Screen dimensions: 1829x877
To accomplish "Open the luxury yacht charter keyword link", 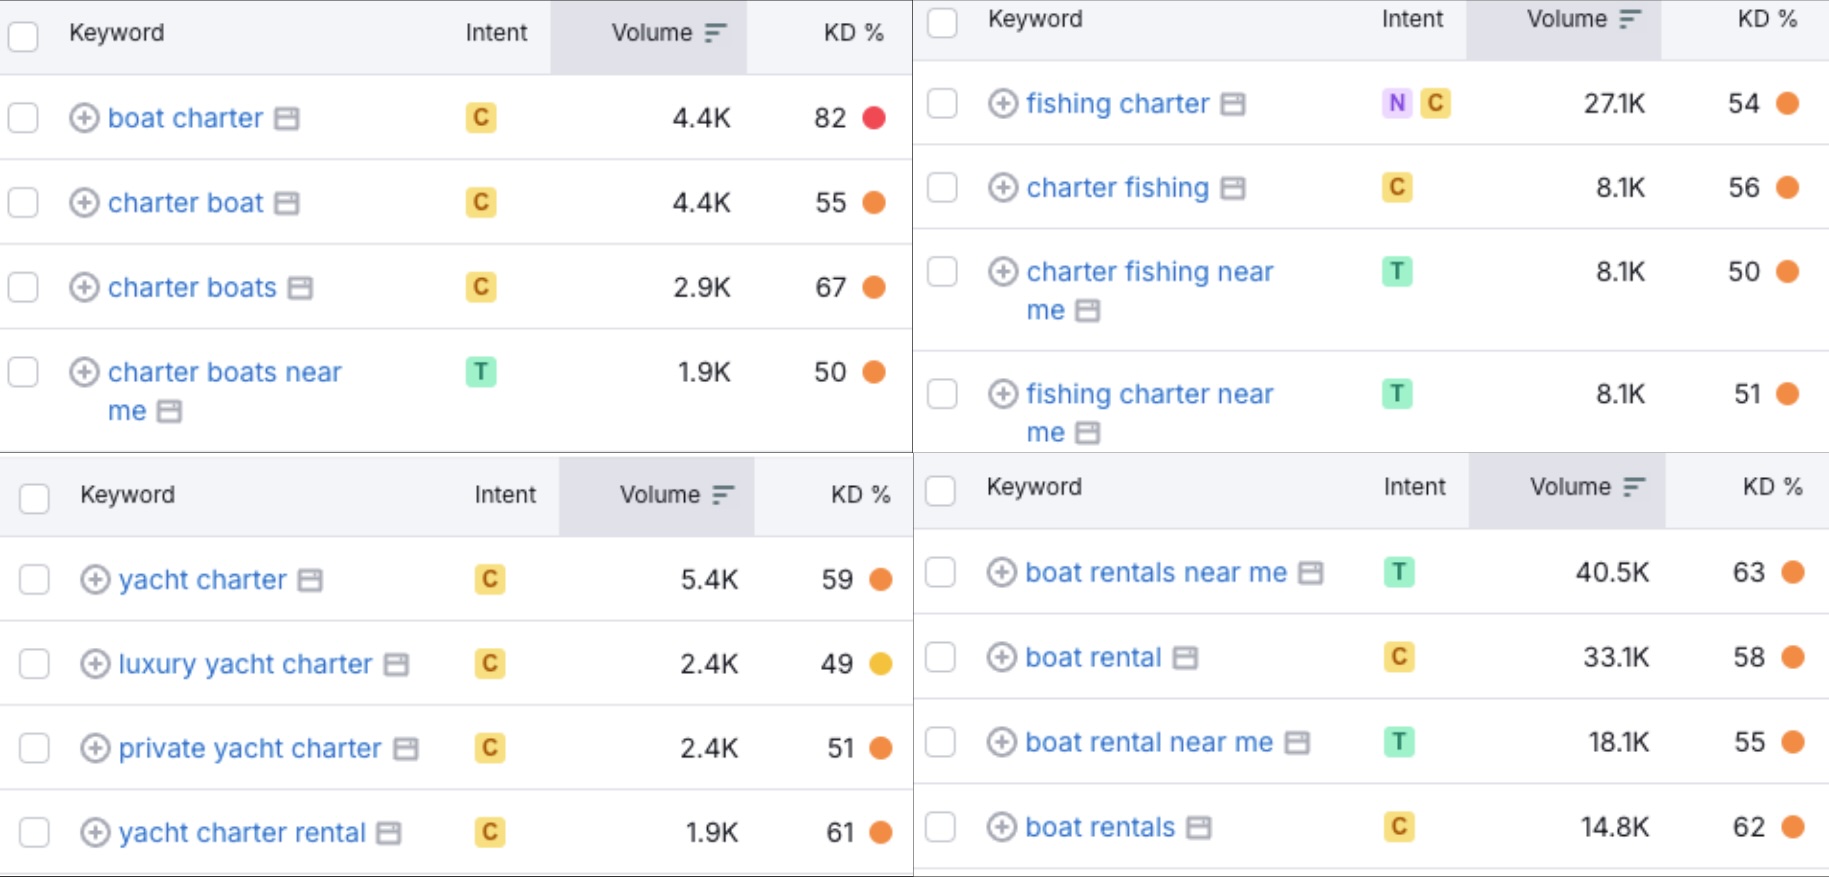I will point(245,664).
